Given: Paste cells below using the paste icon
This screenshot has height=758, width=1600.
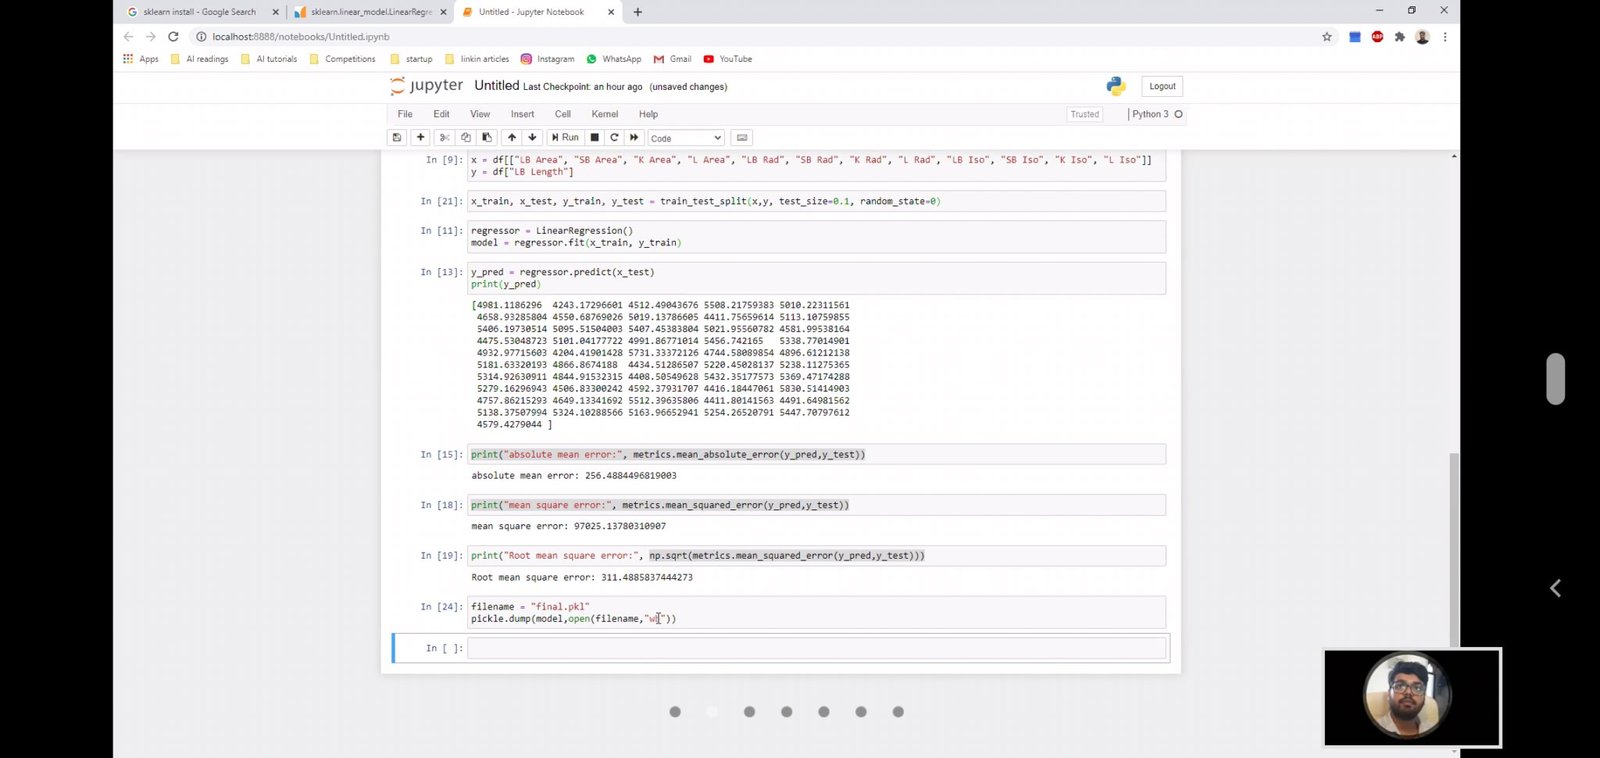Looking at the screenshot, I should point(487,138).
